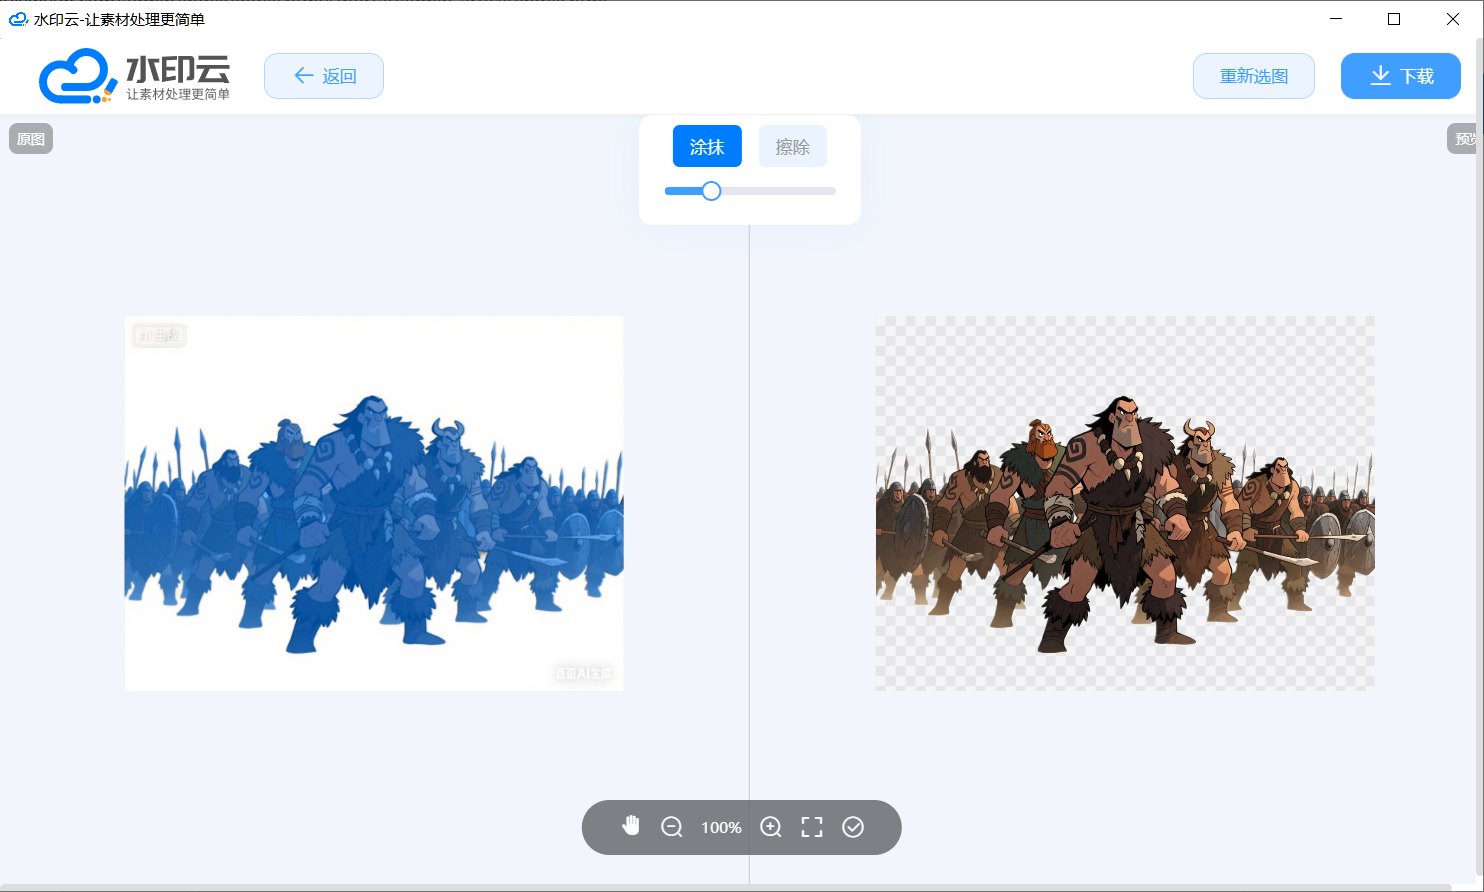Click the 重新选图 reselect image button
The height and width of the screenshot is (892, 1484).
pyautogui.click(x=1254, y=76)
